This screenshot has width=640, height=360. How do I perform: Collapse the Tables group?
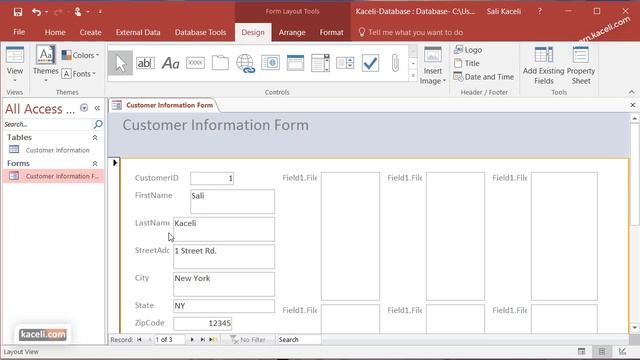[95, 138]
